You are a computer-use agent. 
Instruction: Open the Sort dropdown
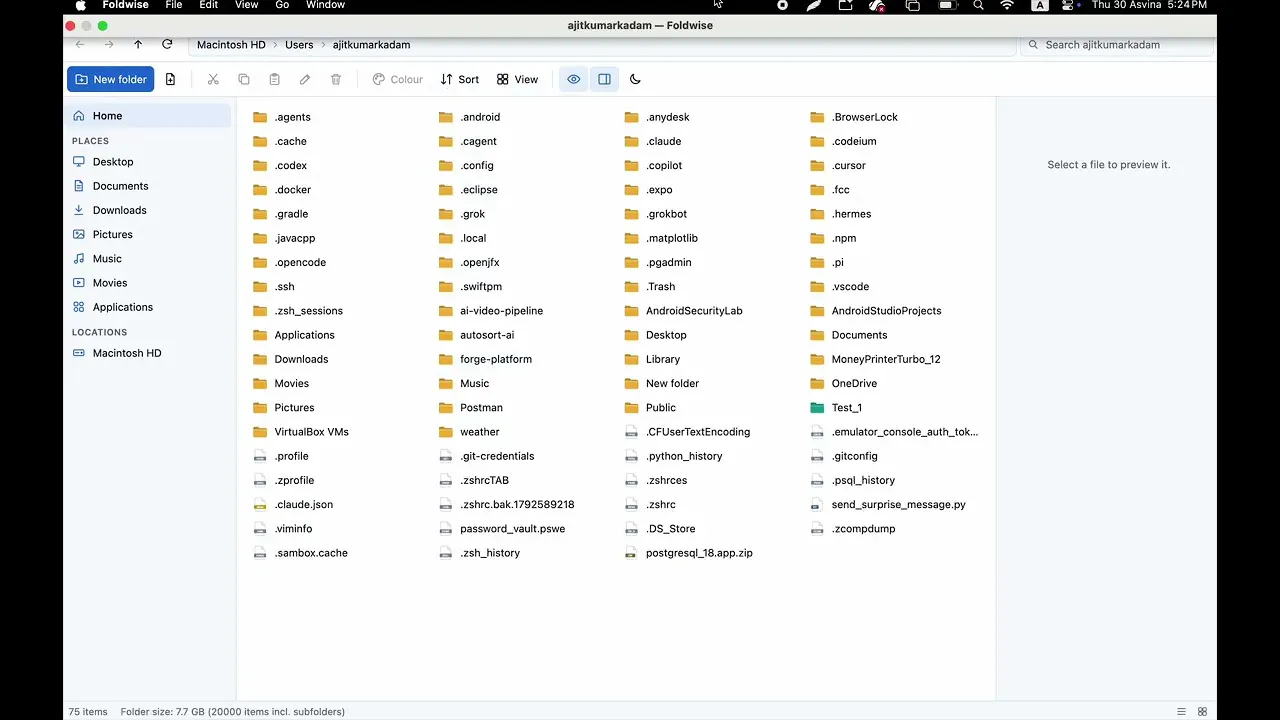coord(460,79)
